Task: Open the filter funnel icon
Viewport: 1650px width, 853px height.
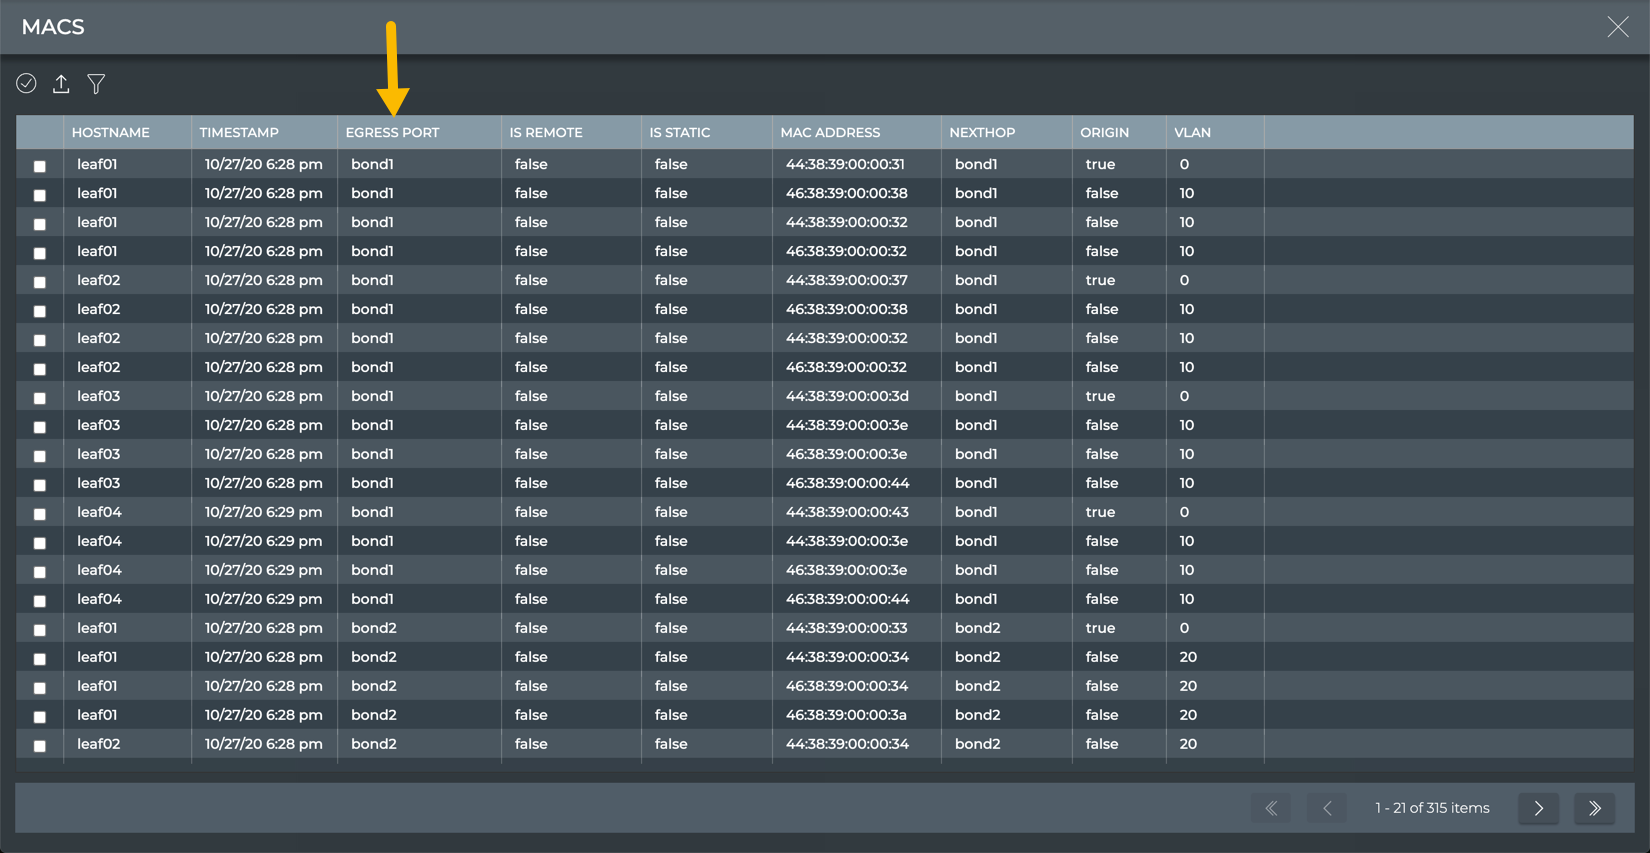Action: click(x=96, y=84)
